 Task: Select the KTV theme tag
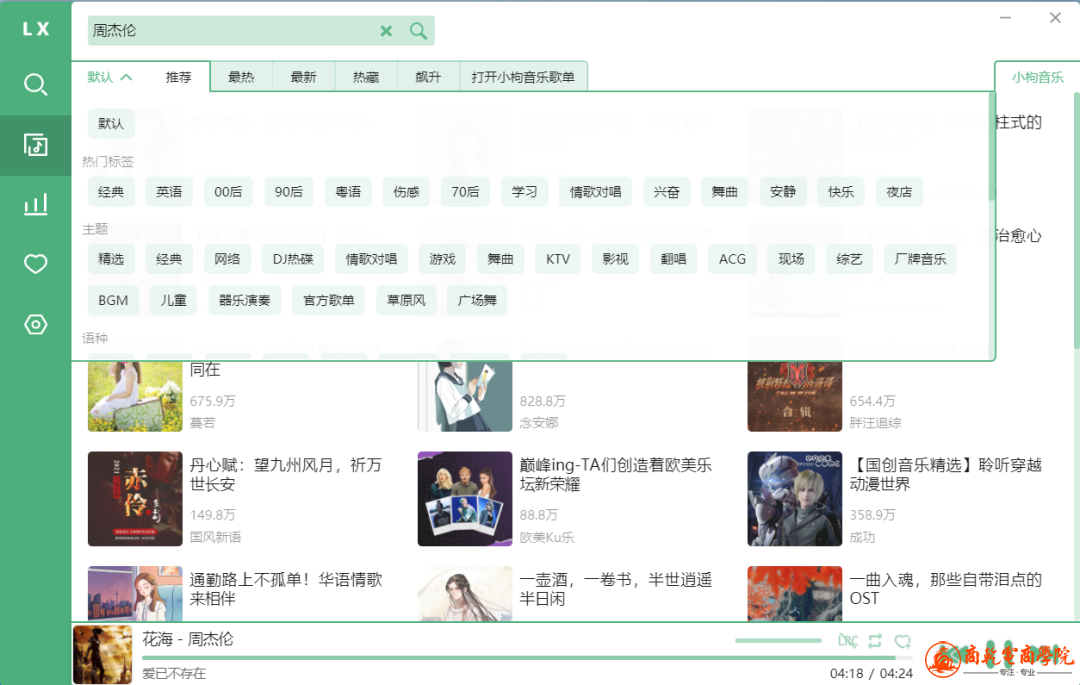(x=558, y=259)
